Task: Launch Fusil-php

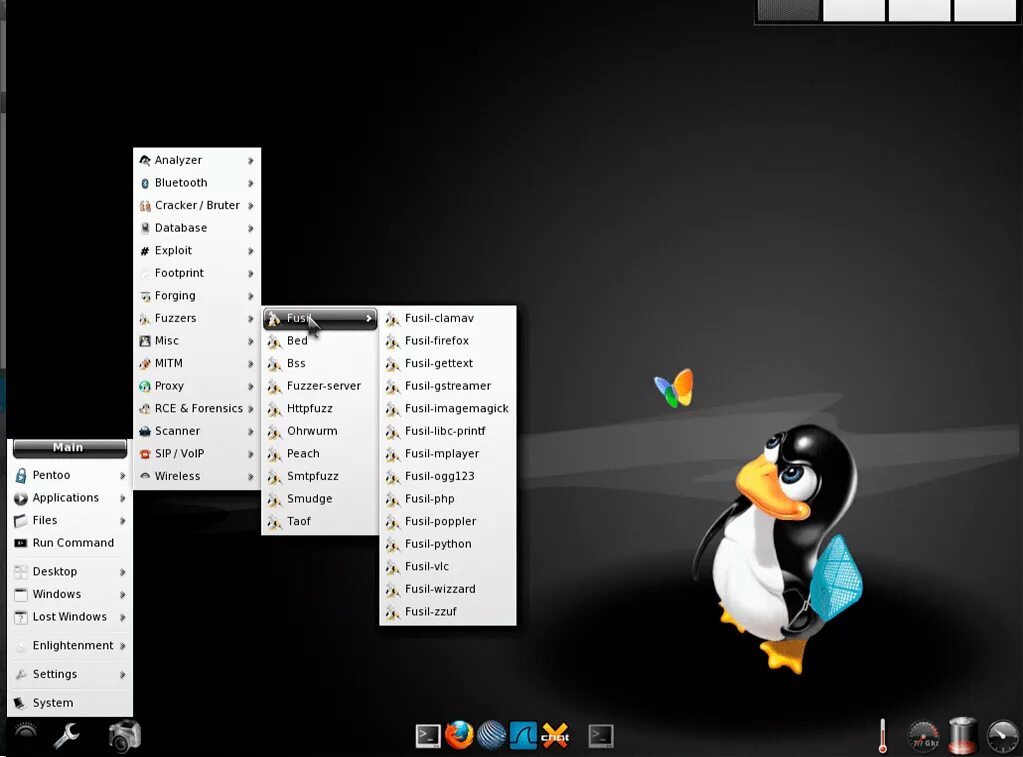Action: coord(448,499)
